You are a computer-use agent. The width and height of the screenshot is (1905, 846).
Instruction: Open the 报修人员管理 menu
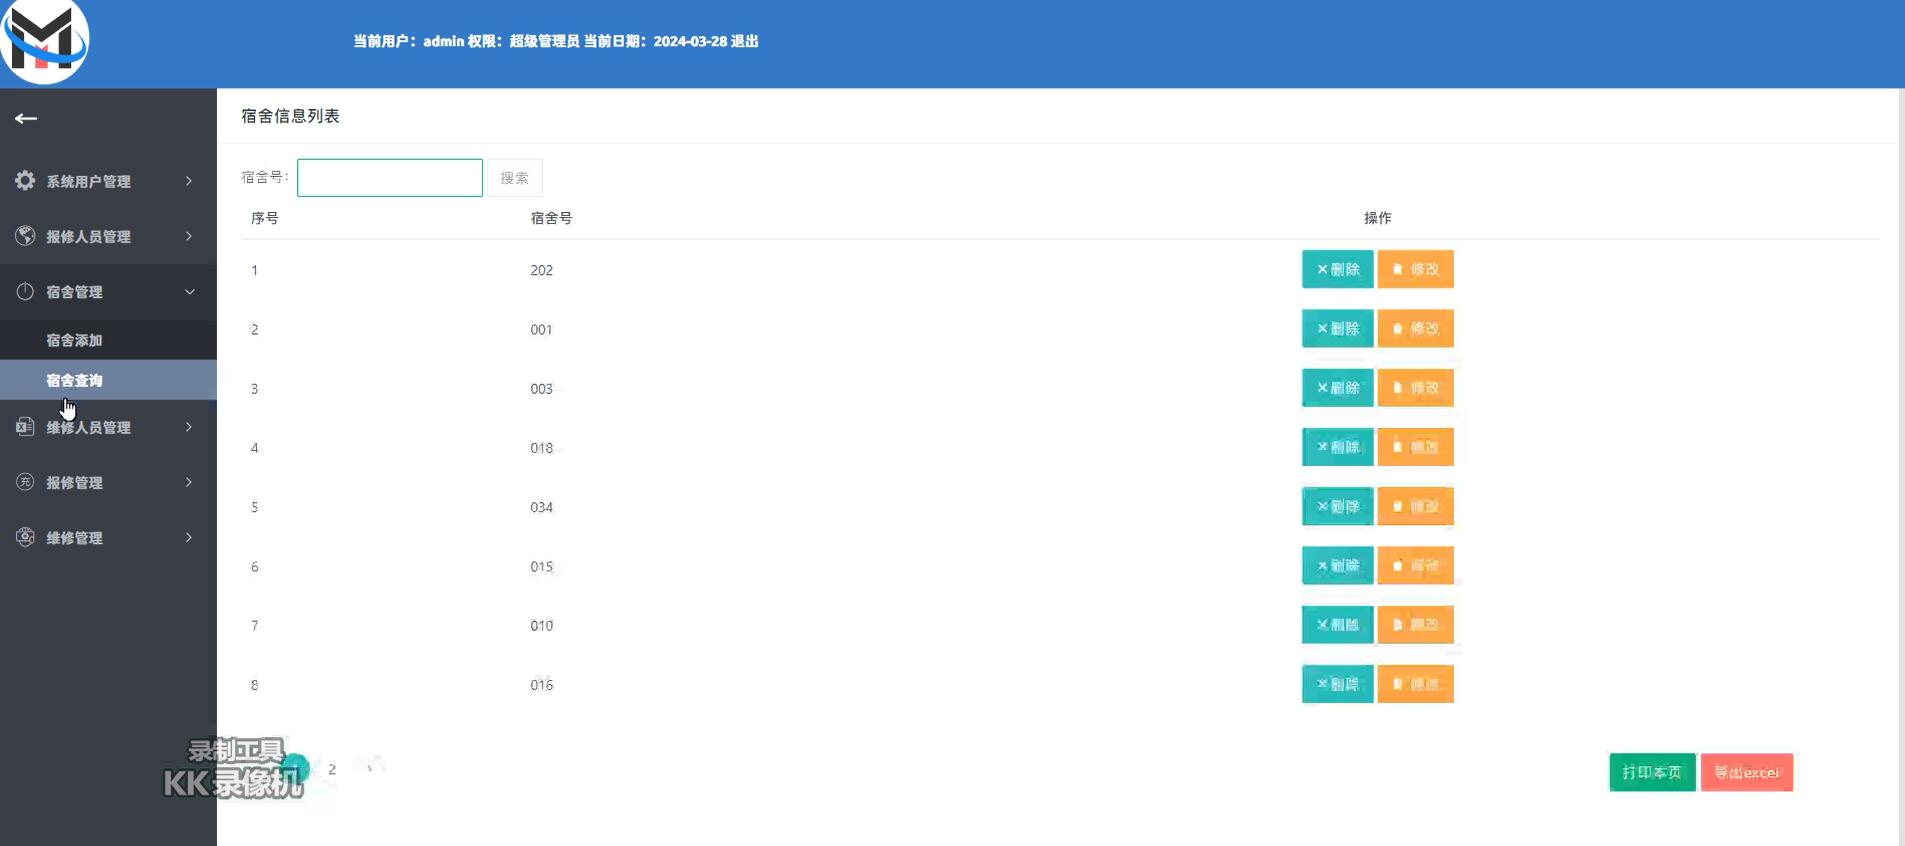108,236
